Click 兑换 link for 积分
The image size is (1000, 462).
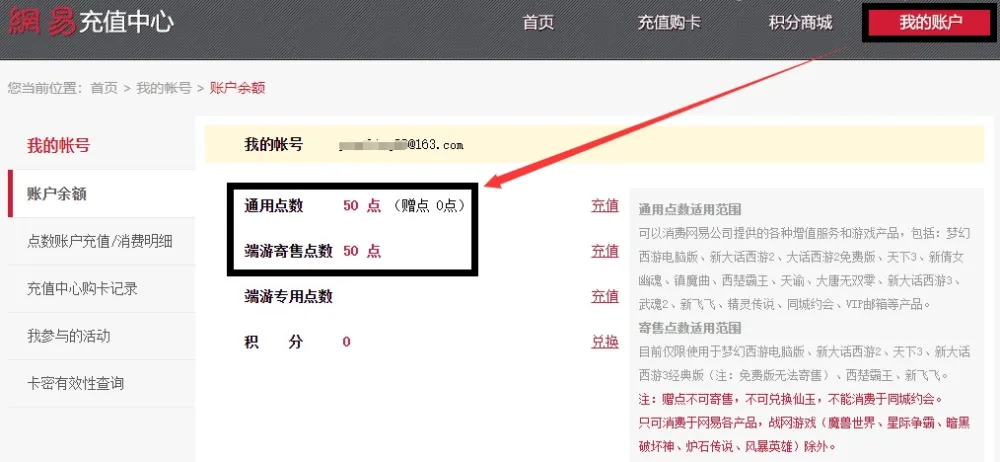pyautogui.click(x=605, y=341)
